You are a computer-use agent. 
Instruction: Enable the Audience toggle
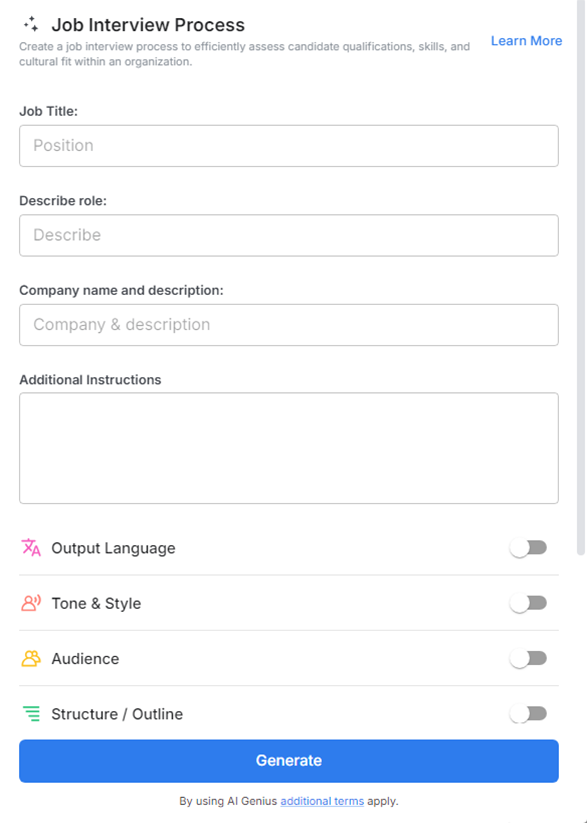click(529, 658)
